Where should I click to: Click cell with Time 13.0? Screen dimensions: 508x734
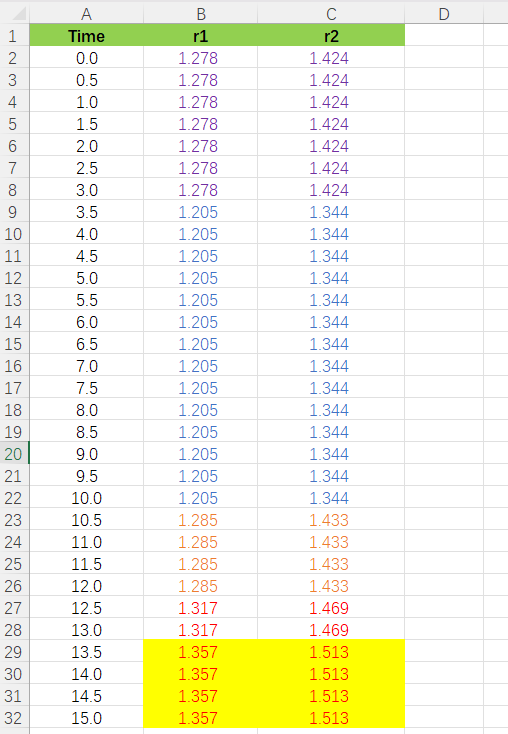point(87,630)
